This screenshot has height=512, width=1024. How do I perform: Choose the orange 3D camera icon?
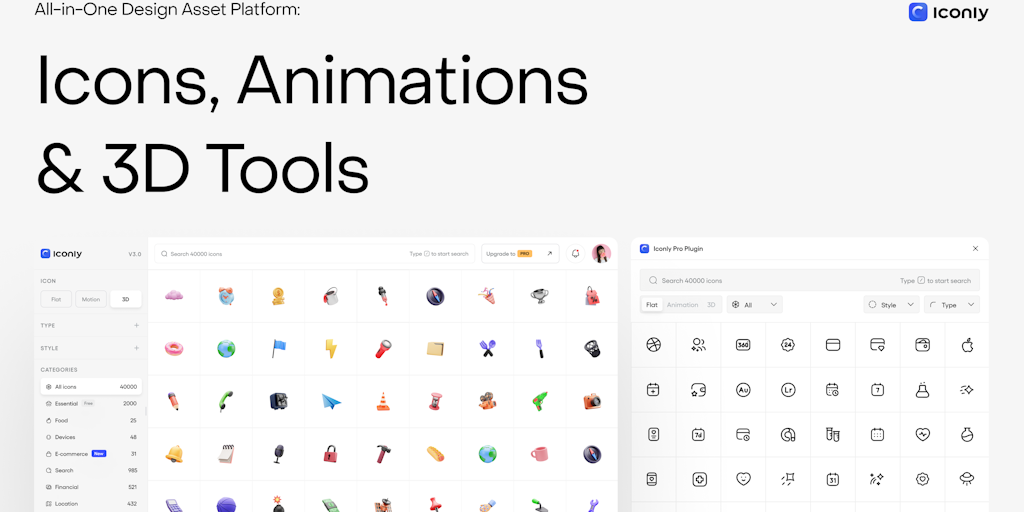[592, 401]
